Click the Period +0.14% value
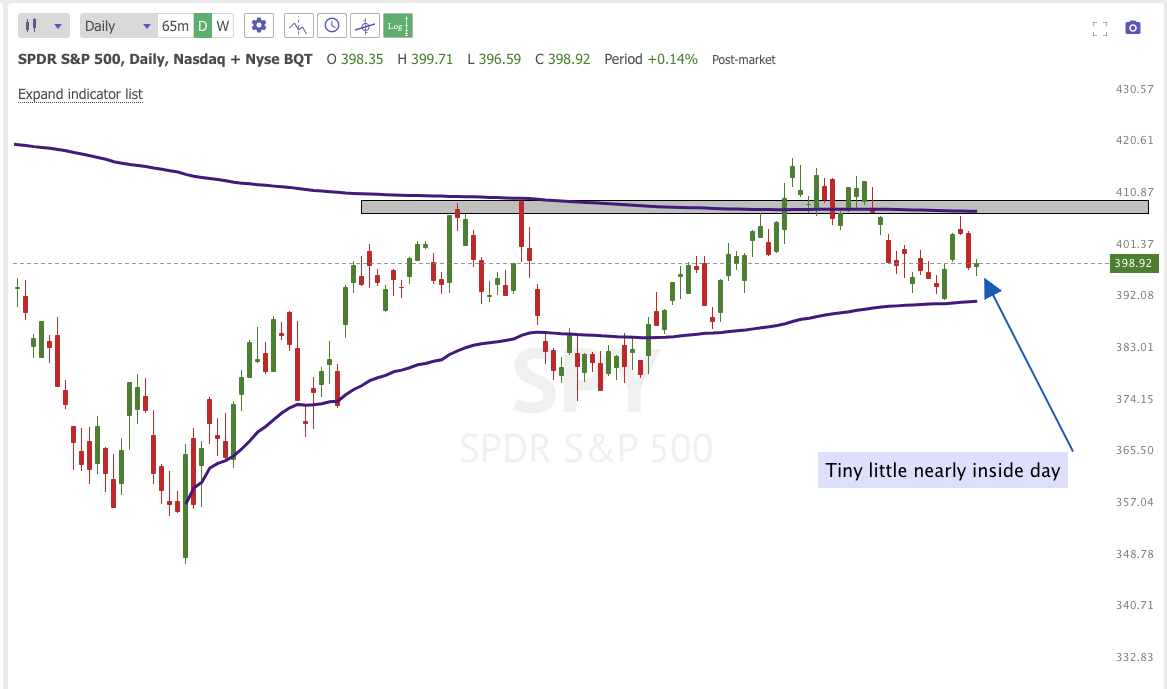Viewport: 1167px width, 689px height. click(672, 60)
